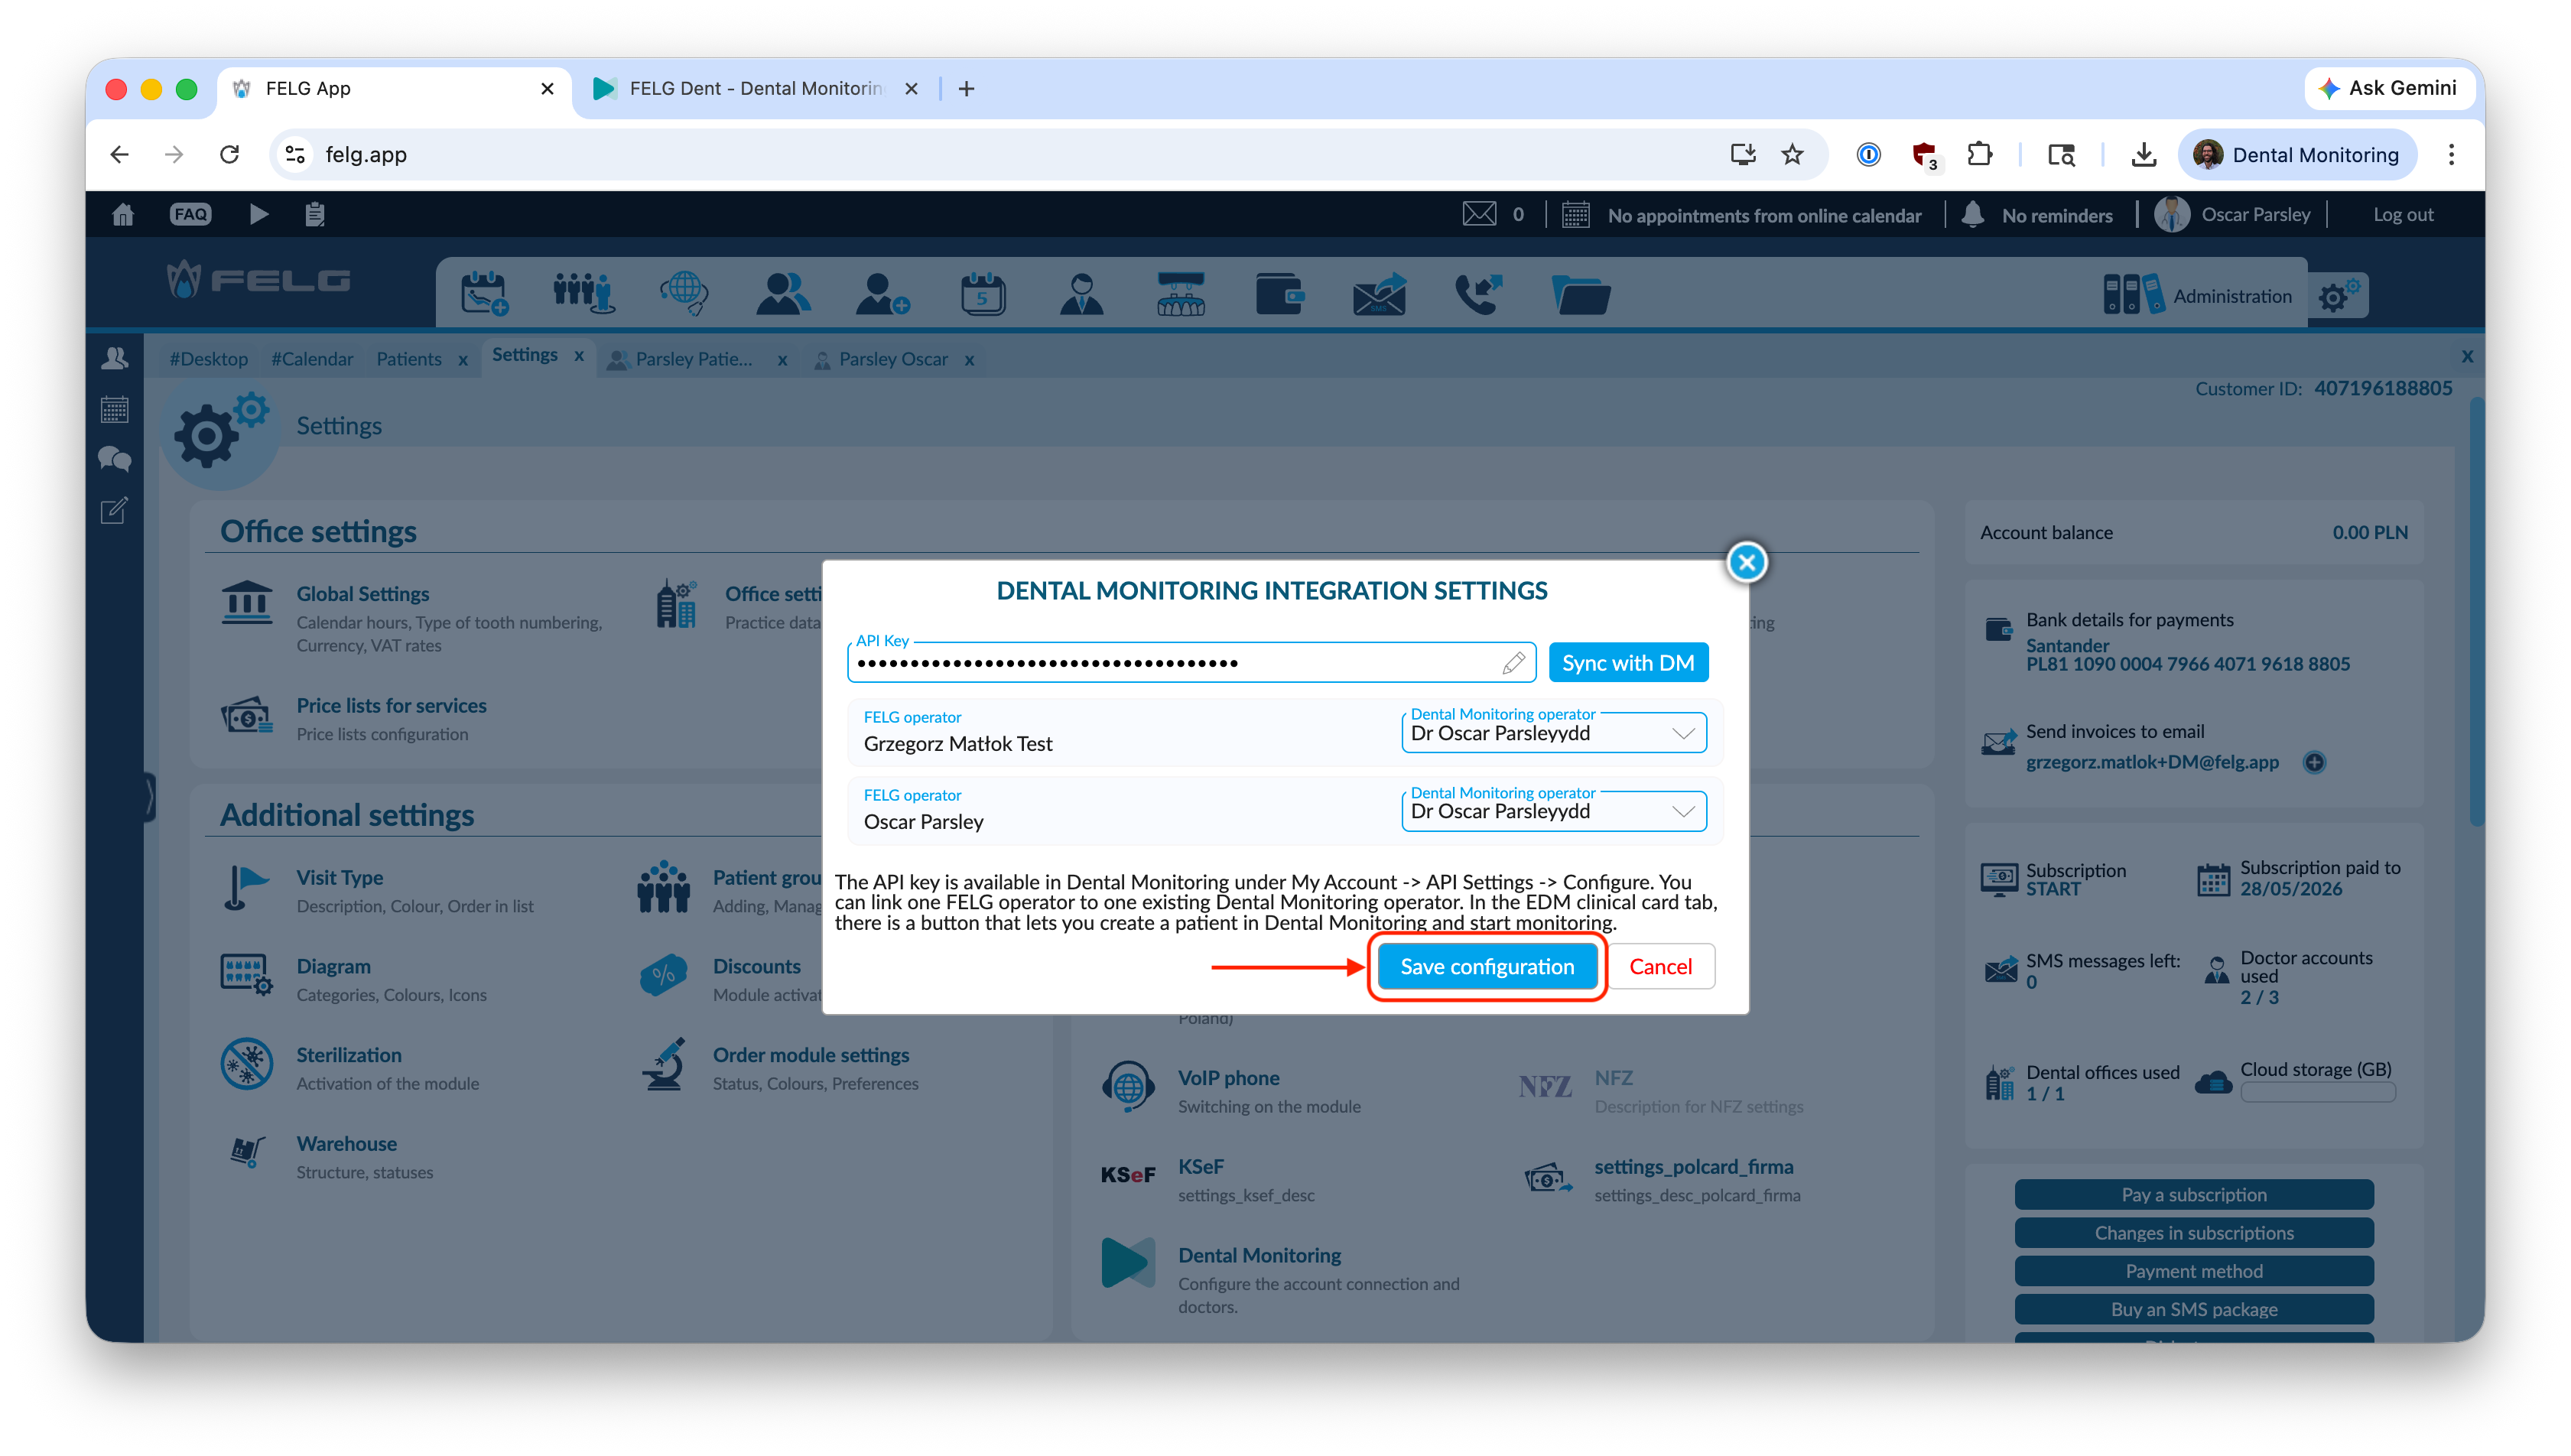
Task: Select the Settings tab
Action: tap(524, 355)
